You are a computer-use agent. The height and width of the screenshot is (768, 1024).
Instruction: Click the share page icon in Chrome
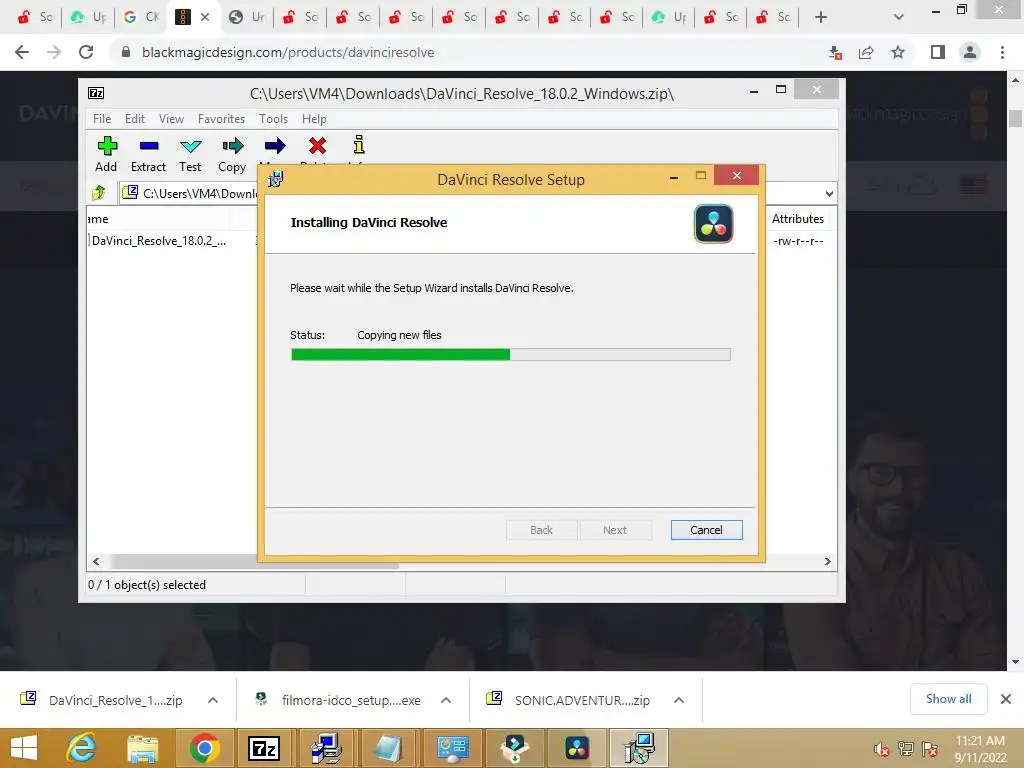(x=866, y=52)
